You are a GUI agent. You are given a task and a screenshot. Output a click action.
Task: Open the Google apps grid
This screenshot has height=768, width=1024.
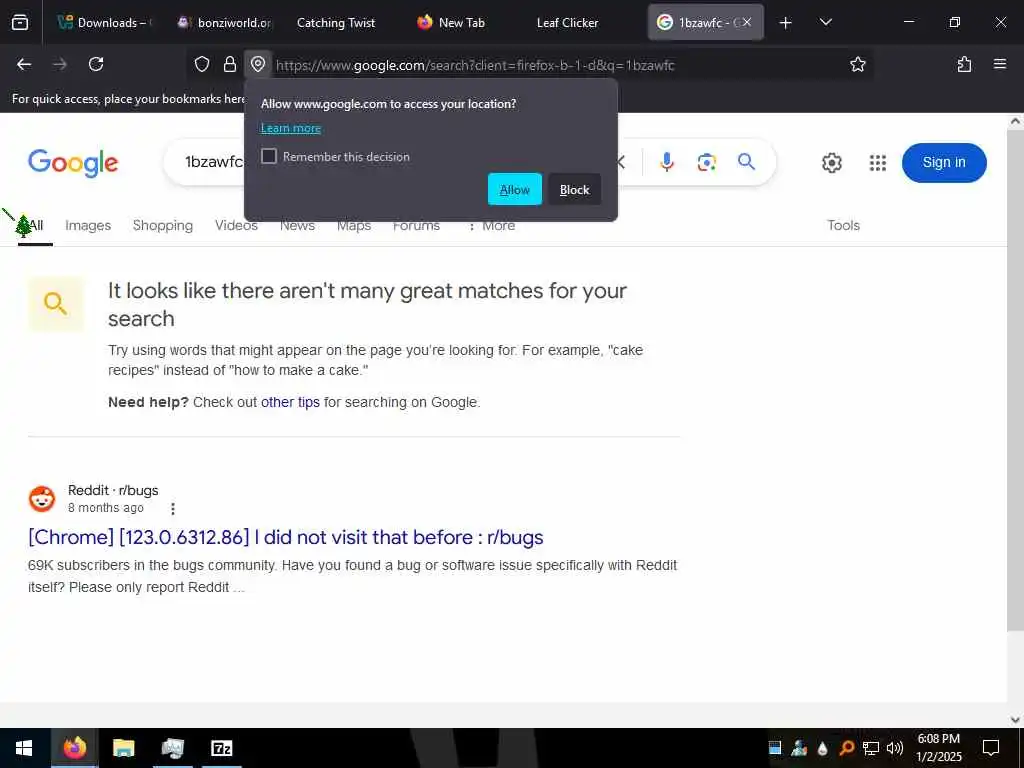click(878, 163)
